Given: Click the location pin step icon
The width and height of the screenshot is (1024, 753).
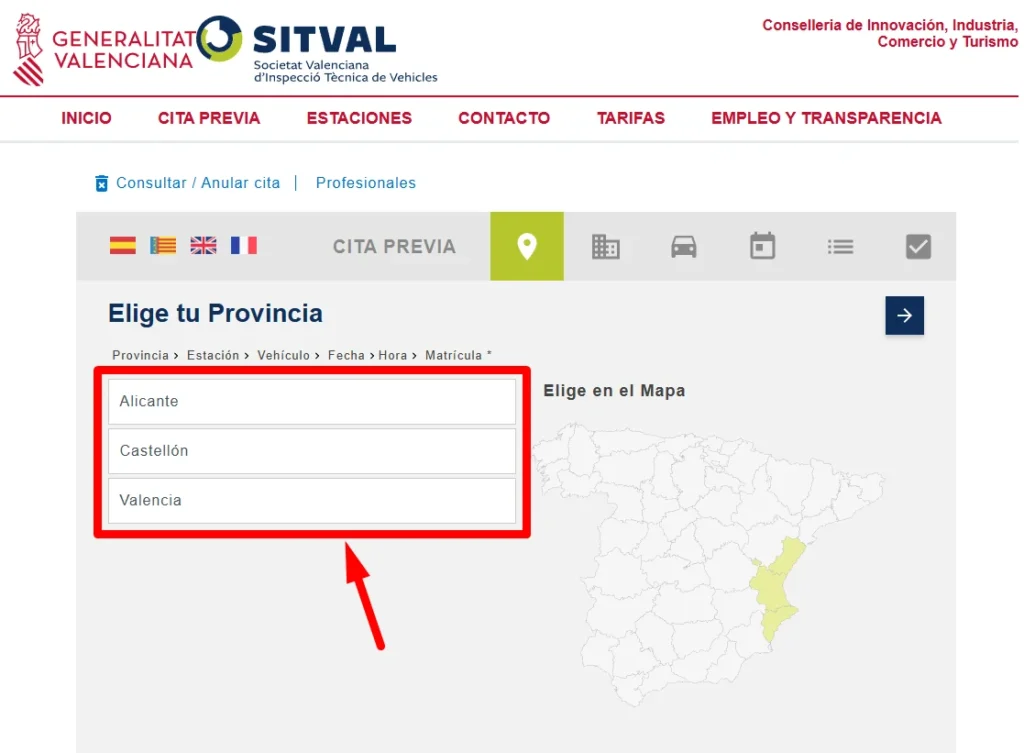Looking at the screenshot, I should coord(526,246).
